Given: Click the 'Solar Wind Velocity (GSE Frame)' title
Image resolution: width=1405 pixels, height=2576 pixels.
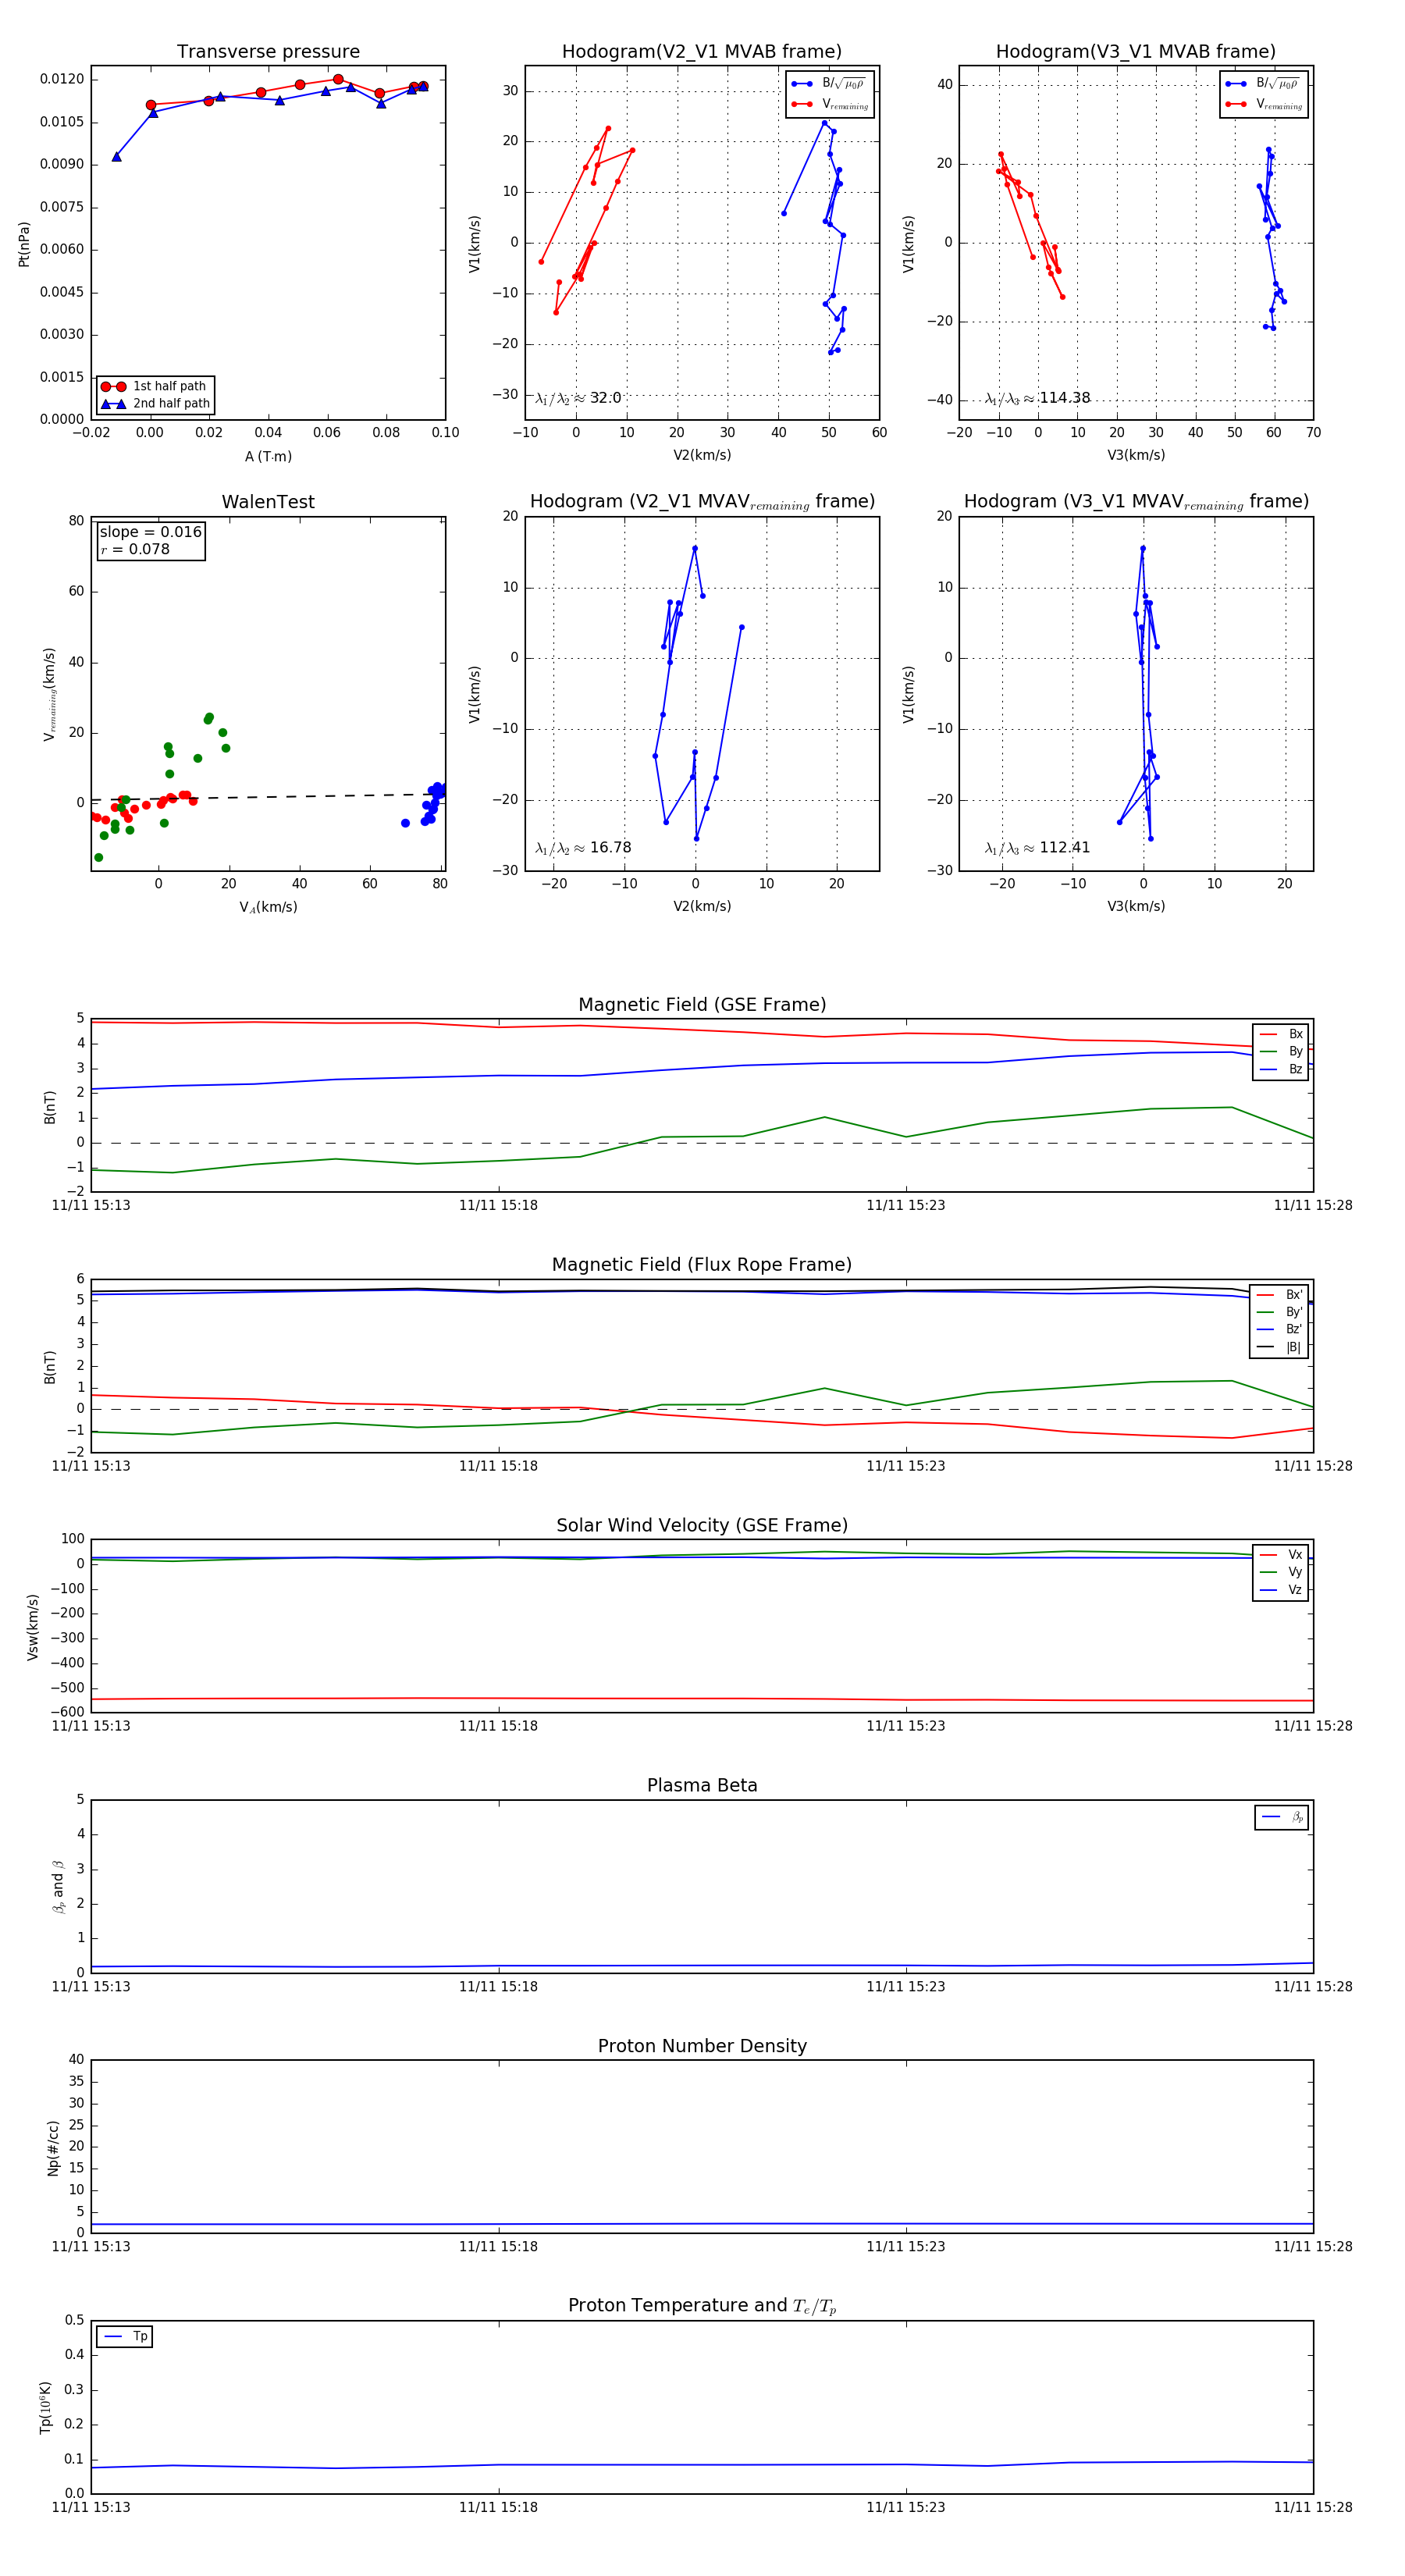Looking at the screenshot, I should (x=702, y=1525).
